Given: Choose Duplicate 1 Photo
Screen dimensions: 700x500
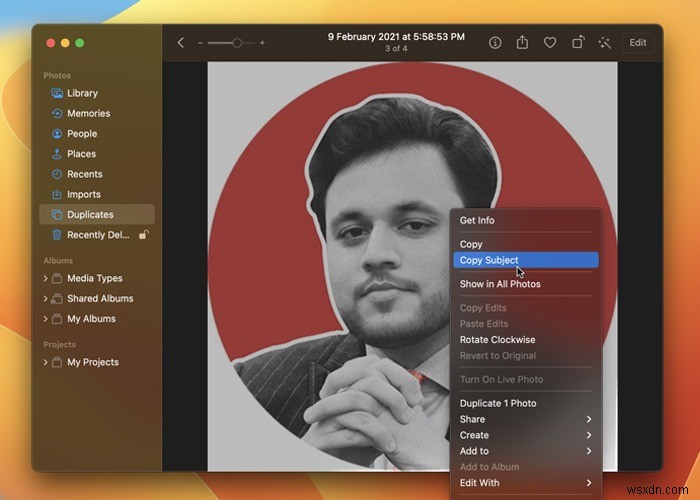Looking at the screenshot, I should click(526, 404).
